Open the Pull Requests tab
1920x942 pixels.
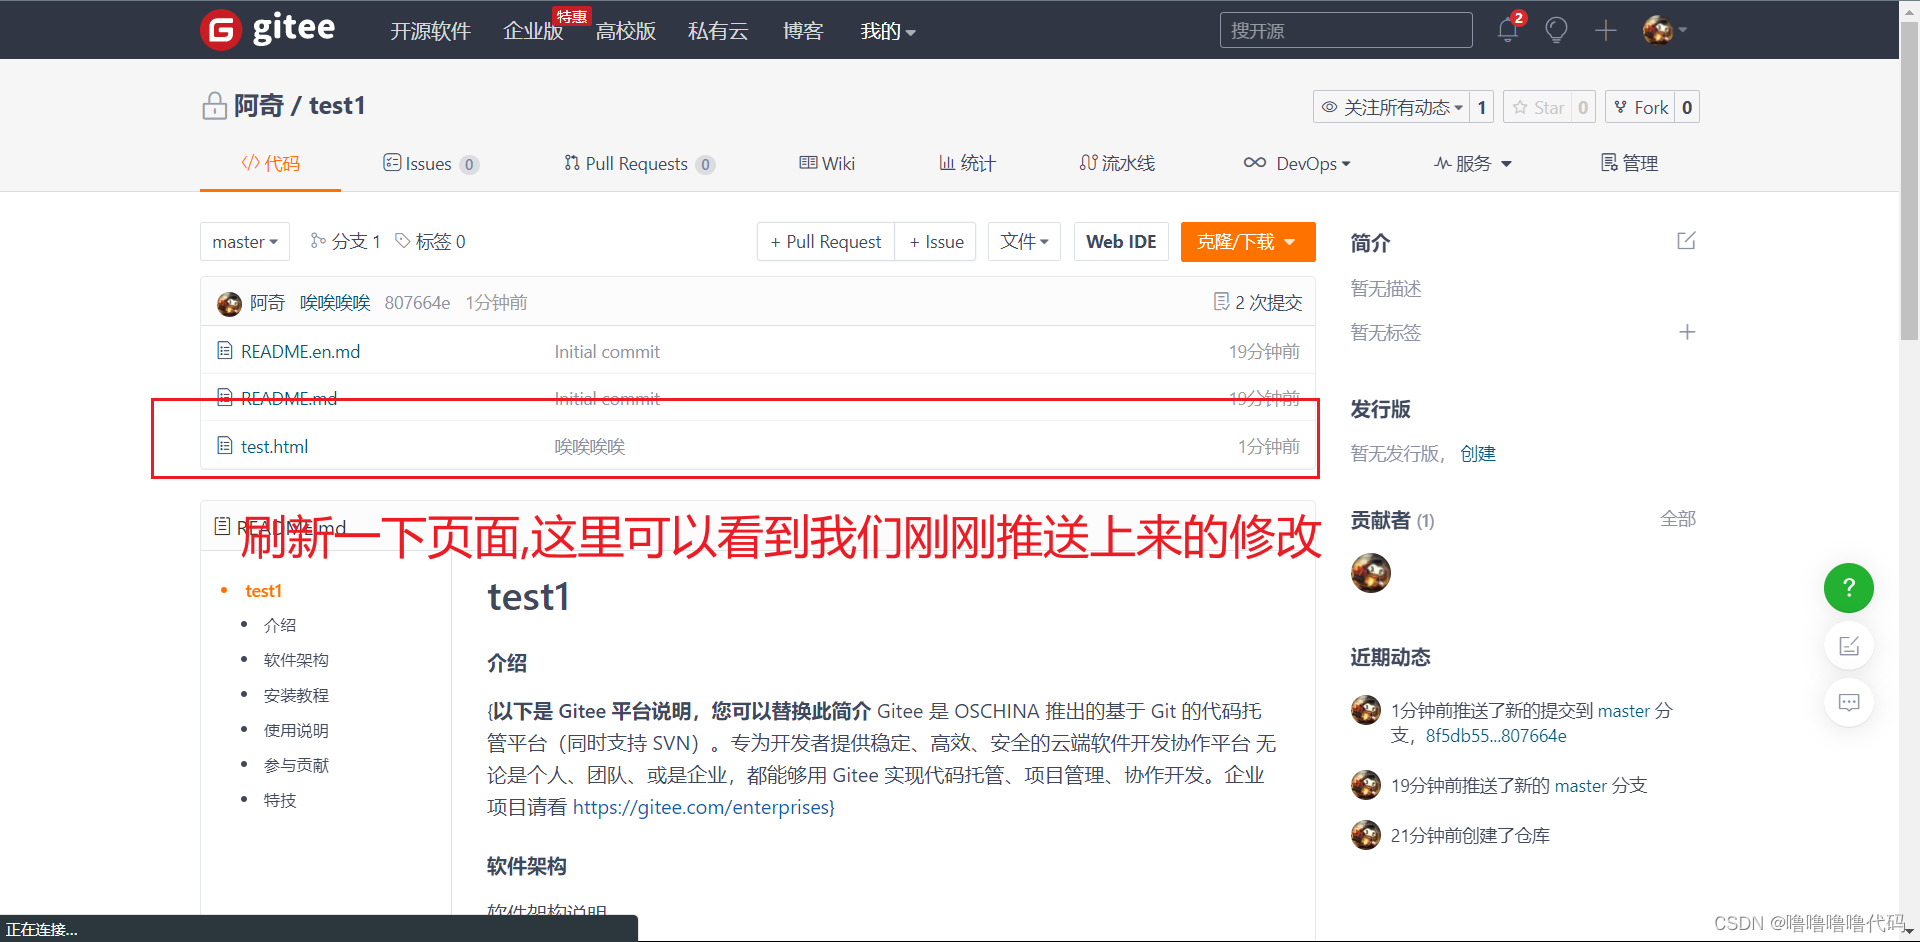[x=639, y=163]
